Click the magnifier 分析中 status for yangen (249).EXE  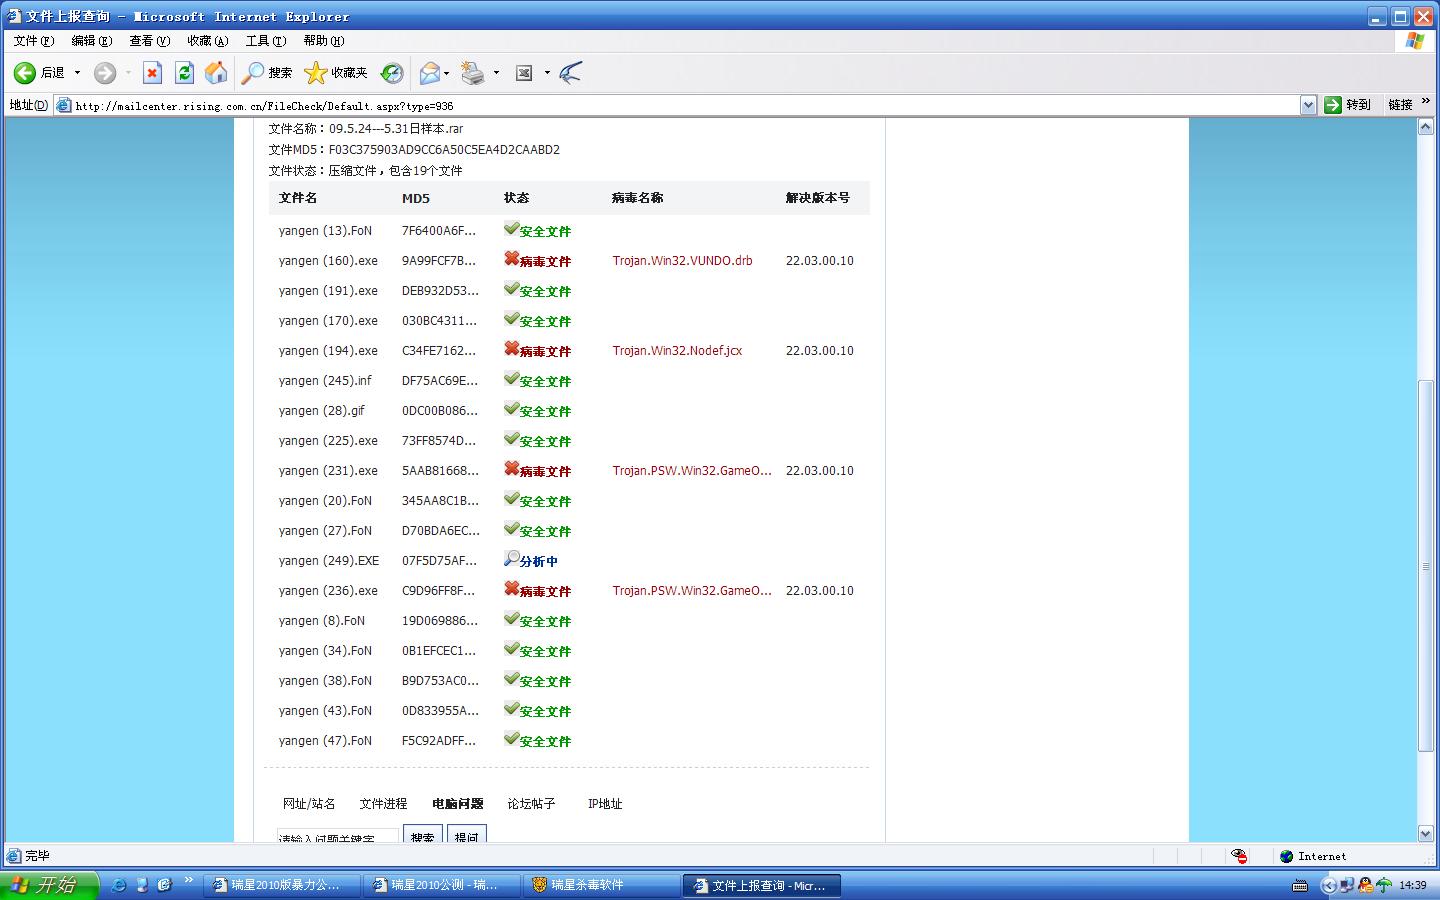tap(531, 561)
